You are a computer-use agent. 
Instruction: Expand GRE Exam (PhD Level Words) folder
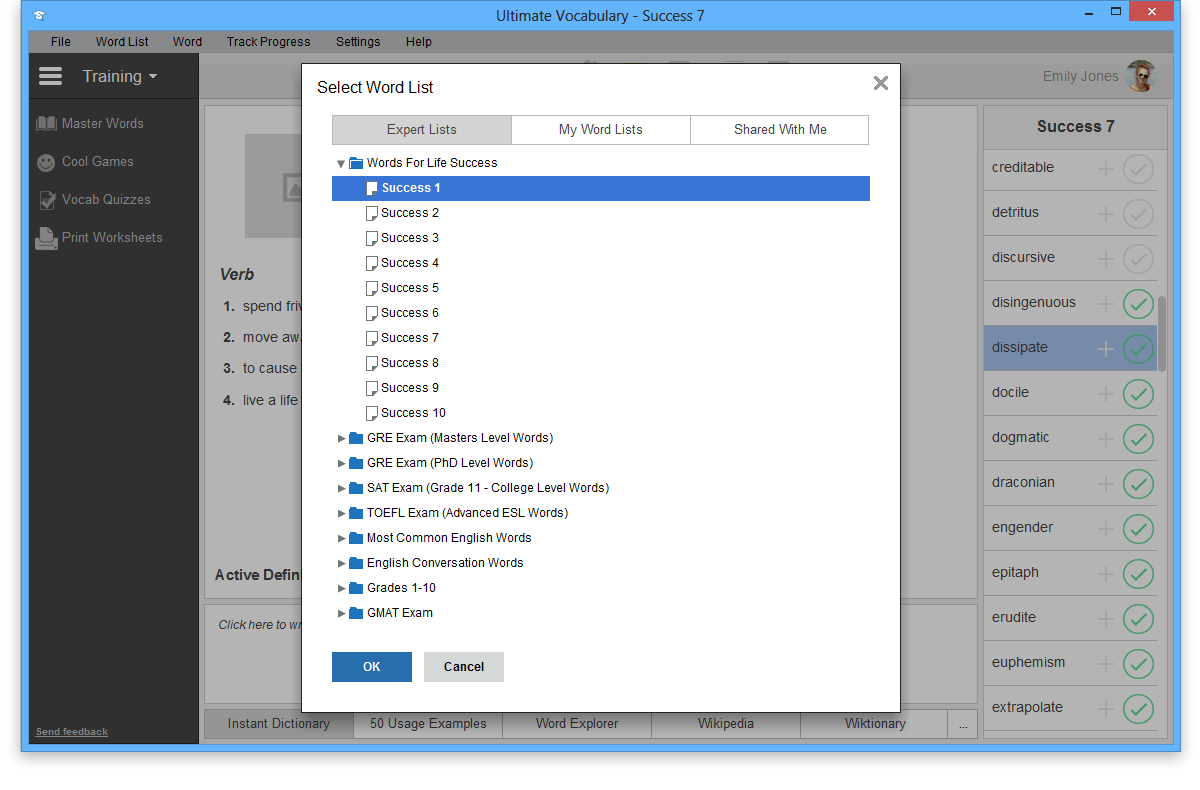(x=341, y=463)
